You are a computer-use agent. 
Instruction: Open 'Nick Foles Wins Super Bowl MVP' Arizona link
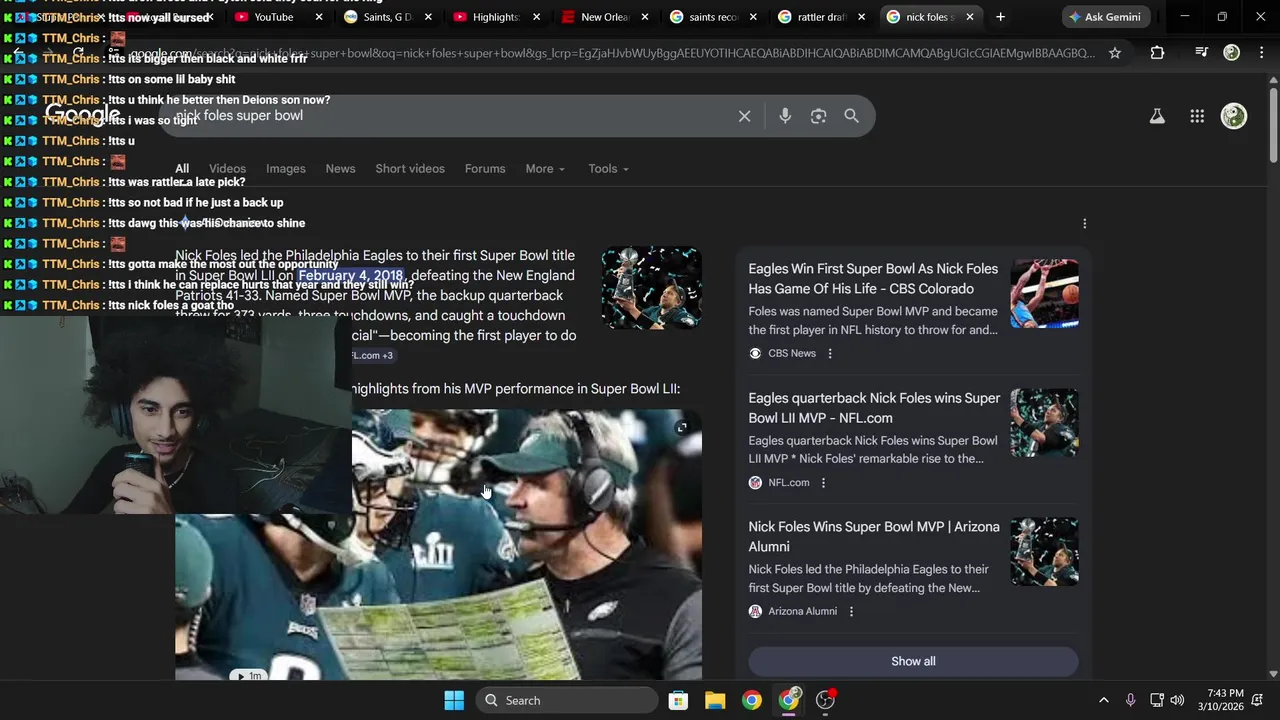874,537
